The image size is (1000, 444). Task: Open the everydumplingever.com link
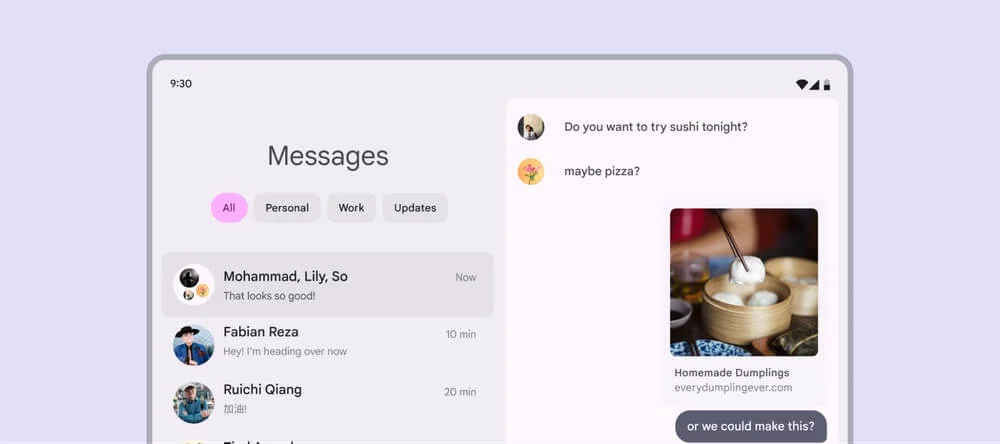[733, 388]
